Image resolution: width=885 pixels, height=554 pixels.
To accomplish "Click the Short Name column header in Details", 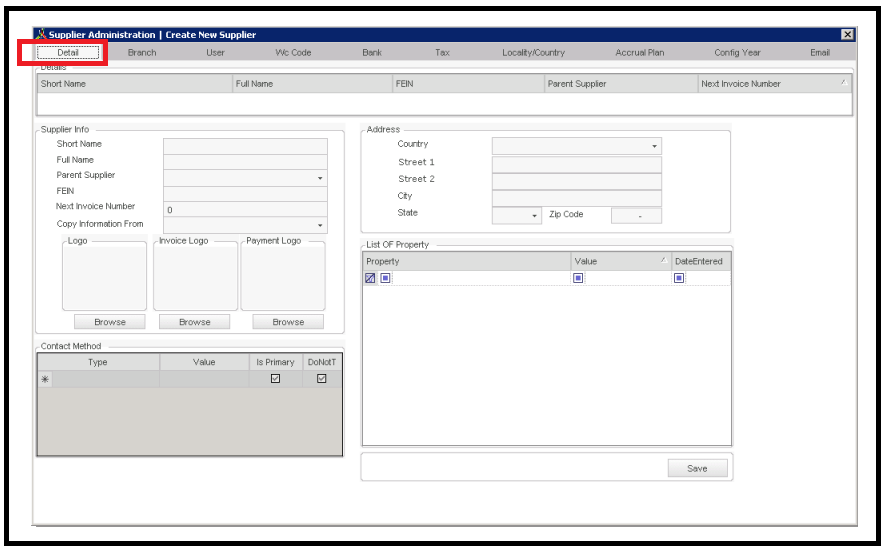I will 135,83.
